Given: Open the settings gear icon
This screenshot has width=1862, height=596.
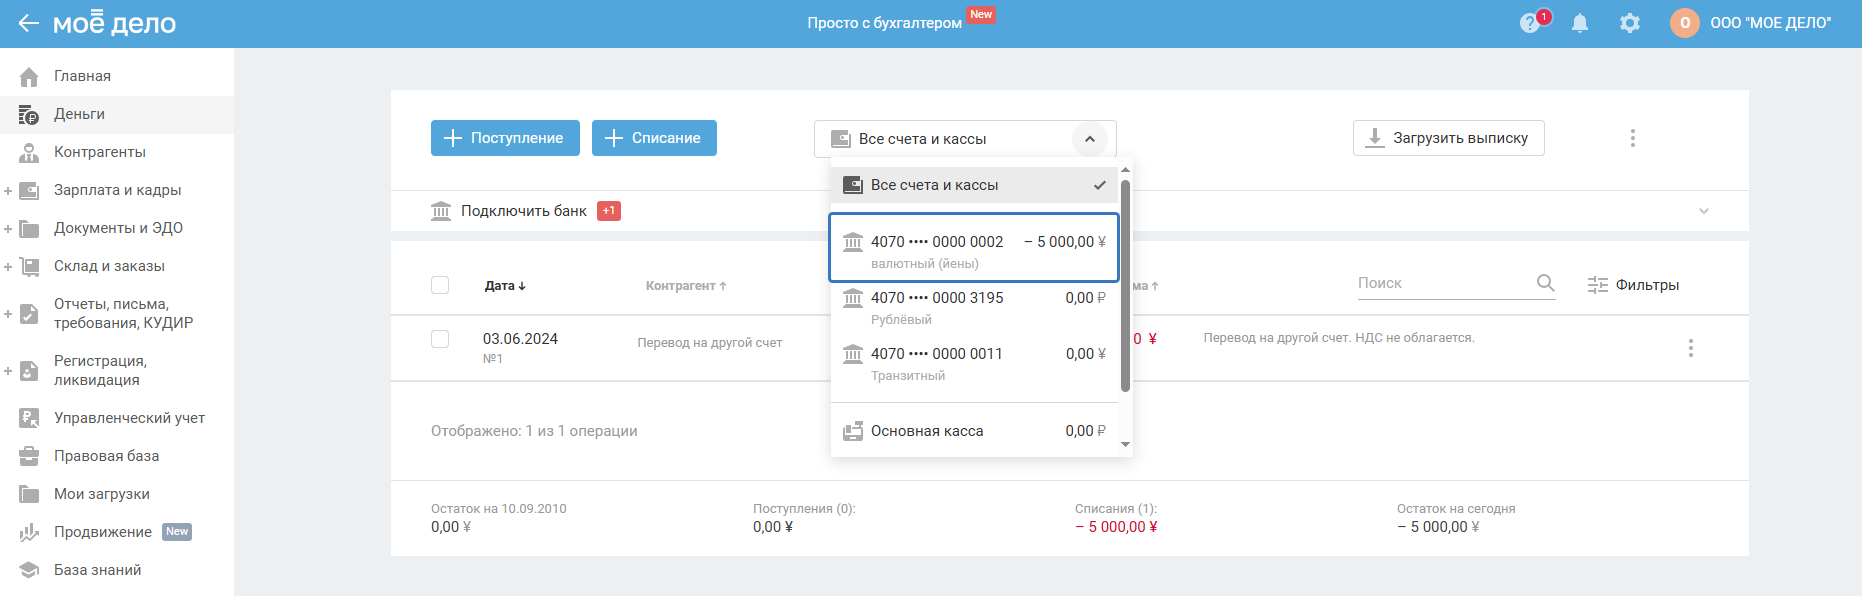Looking at the screenshot, I should tap(1630, 23).
